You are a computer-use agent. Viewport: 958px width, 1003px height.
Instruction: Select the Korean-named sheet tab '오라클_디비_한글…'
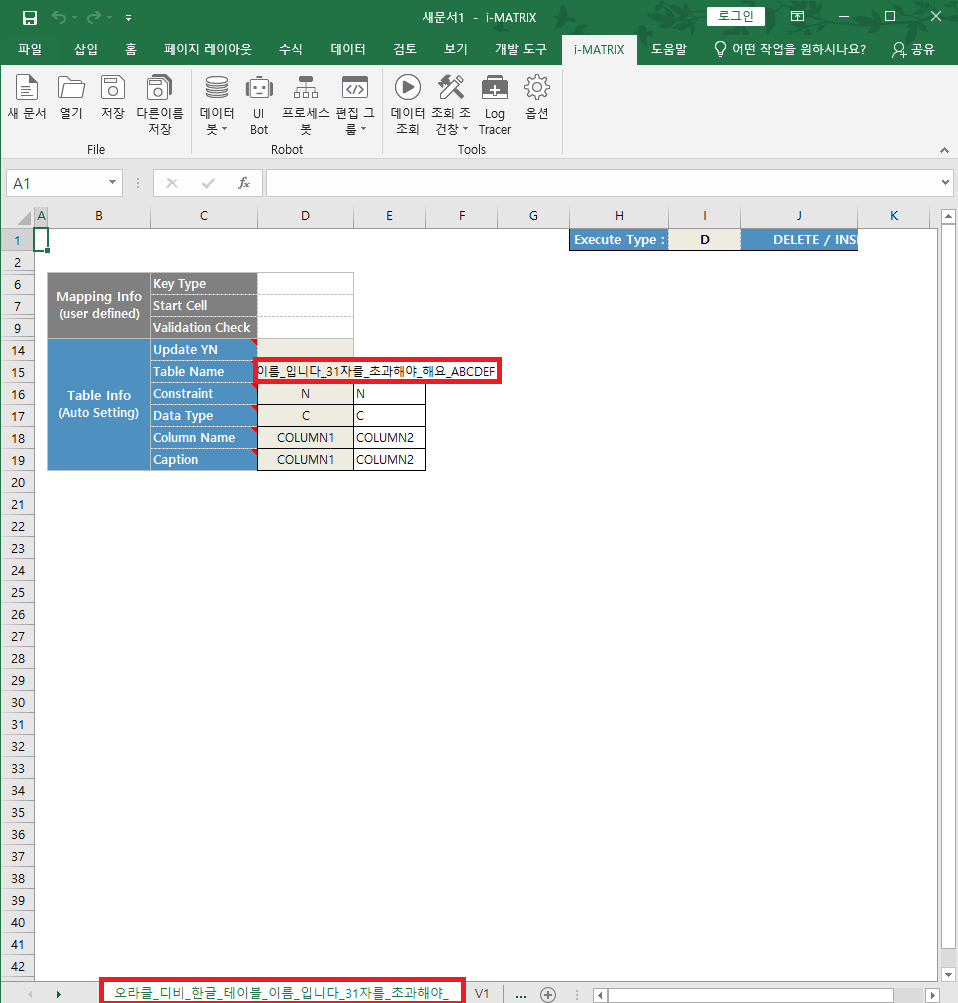[281, 993]
